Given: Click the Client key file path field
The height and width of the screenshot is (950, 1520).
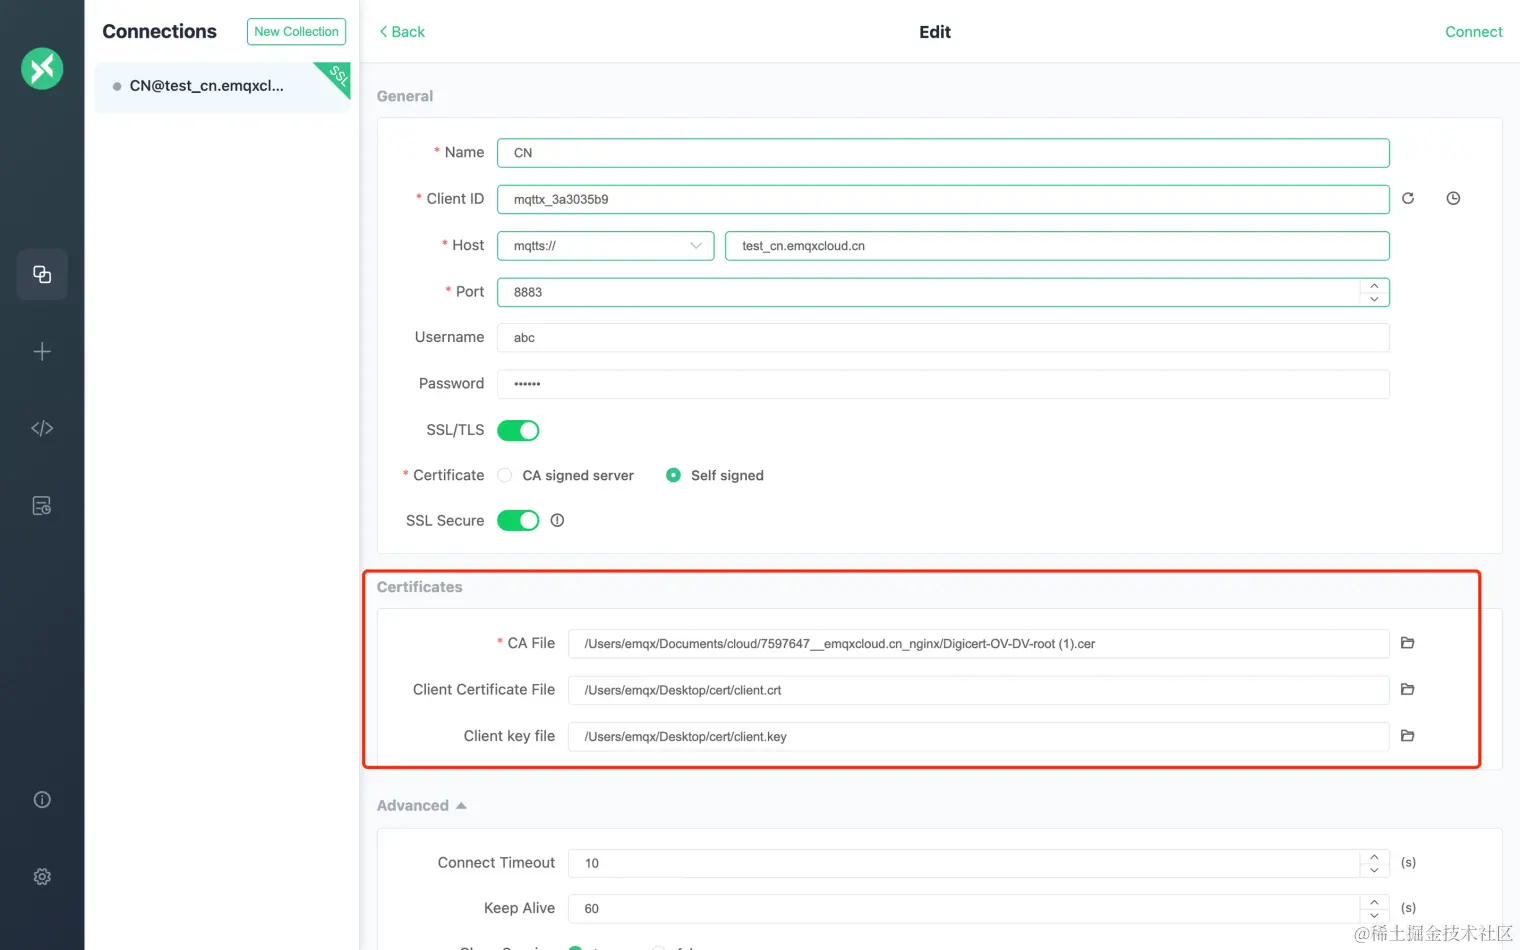Looking at the screenshot, I should tap(979, 737).
